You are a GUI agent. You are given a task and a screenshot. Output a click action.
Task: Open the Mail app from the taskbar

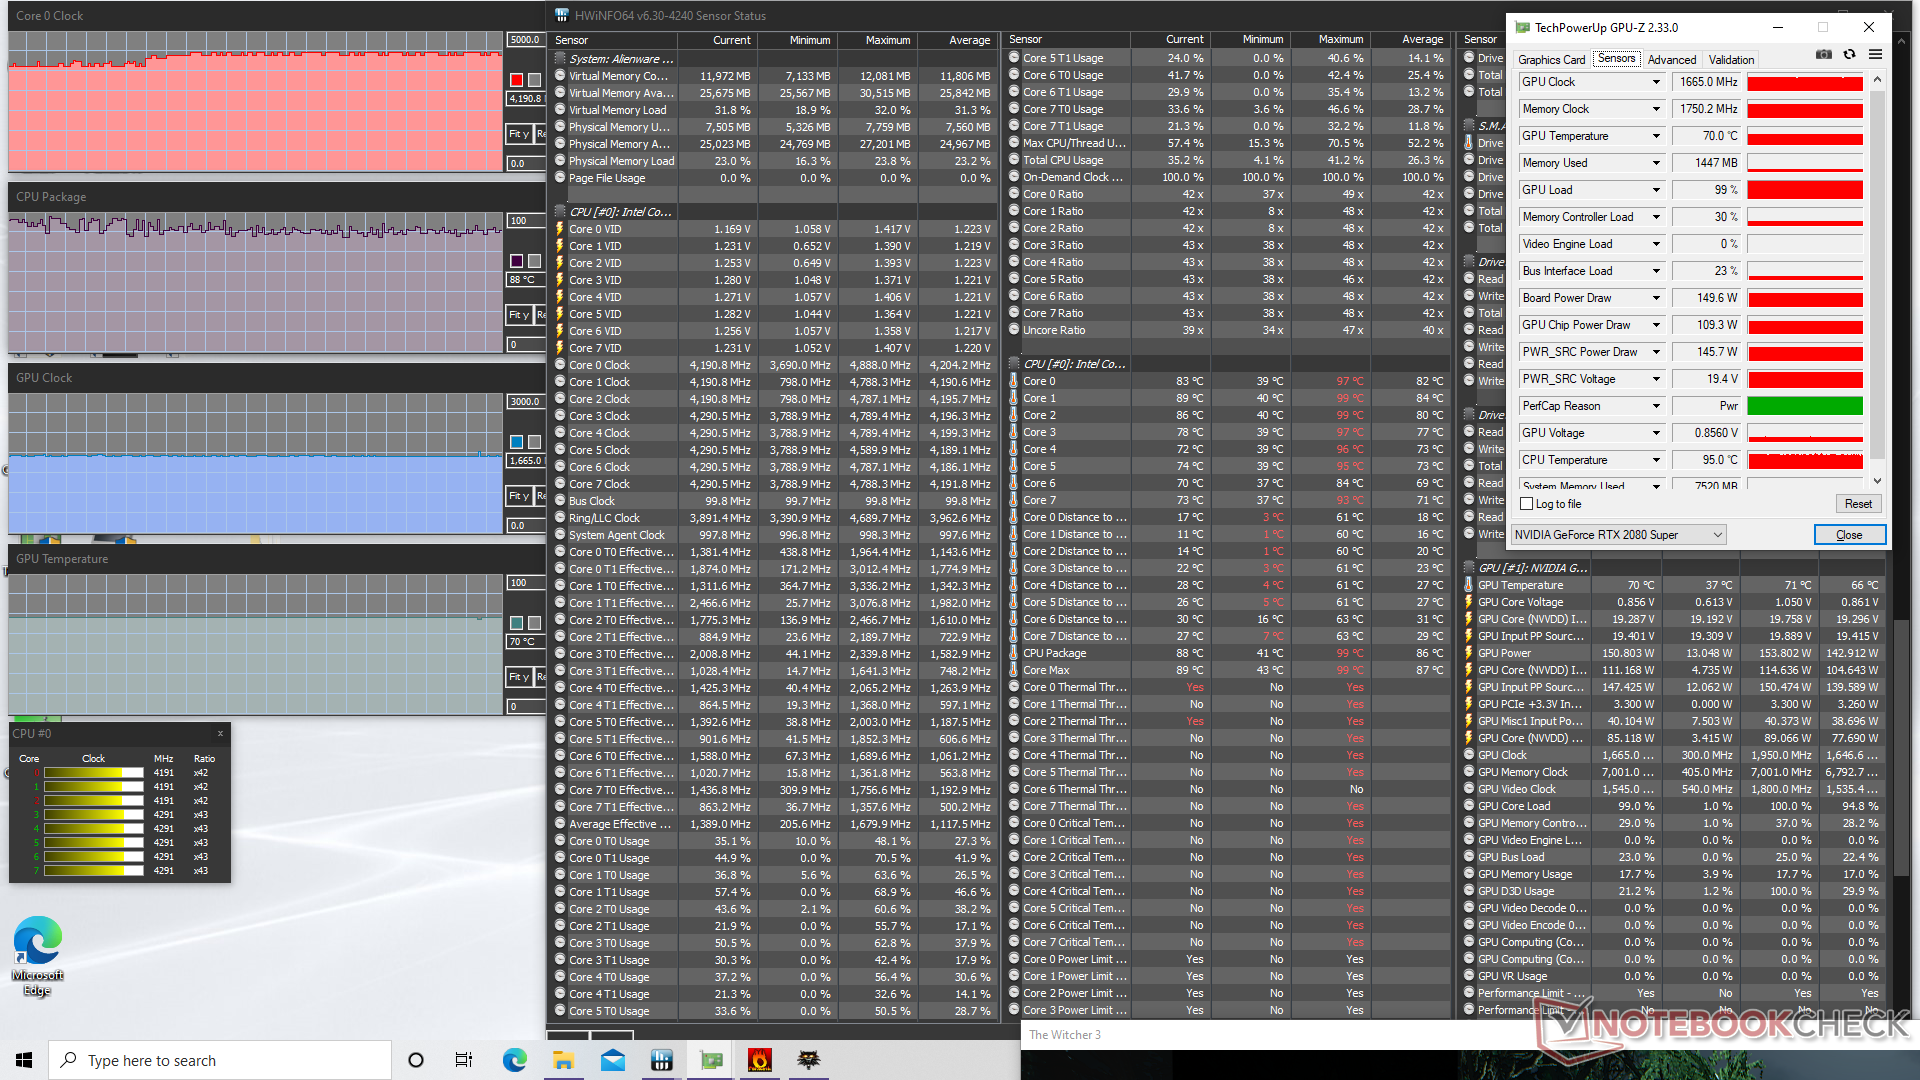[612, 1060]
